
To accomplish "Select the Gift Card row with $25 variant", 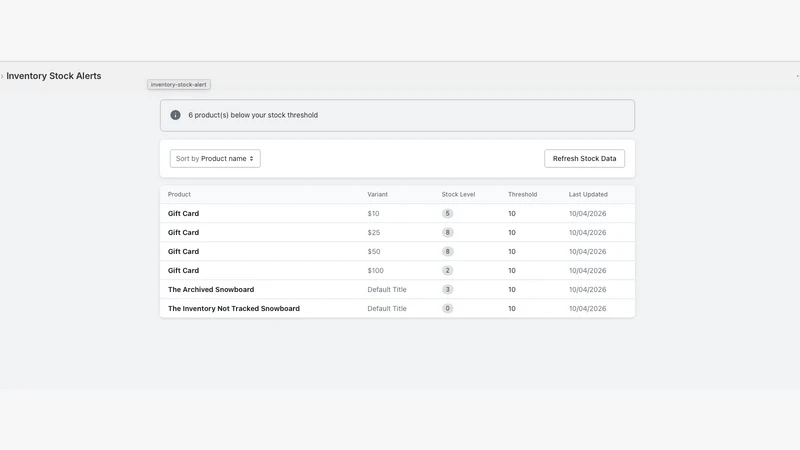I will pyautogui.click(x=397, y=233).
